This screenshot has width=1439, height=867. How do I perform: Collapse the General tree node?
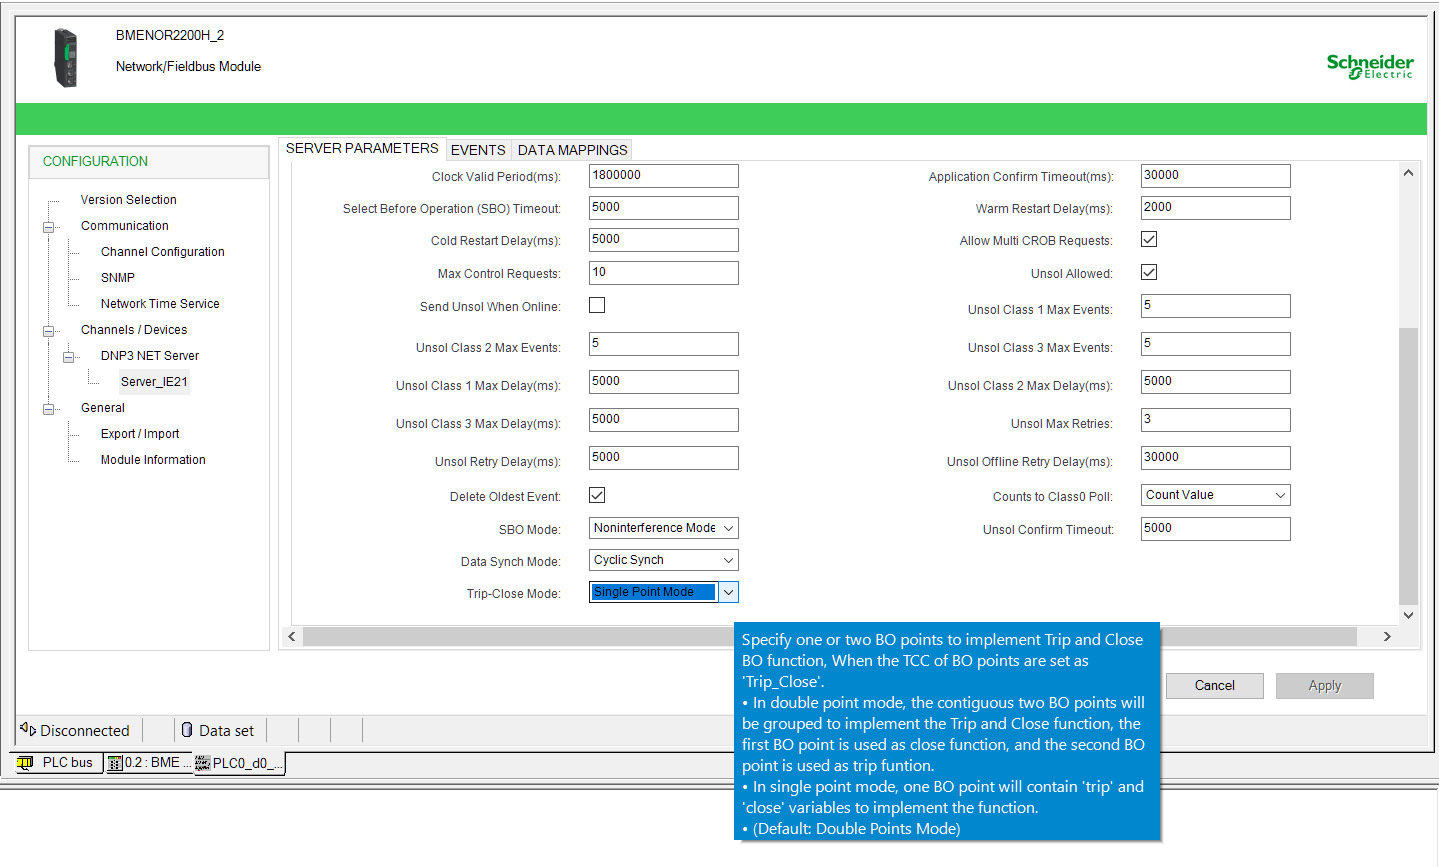pyautogui.click(x=48, y=409)
